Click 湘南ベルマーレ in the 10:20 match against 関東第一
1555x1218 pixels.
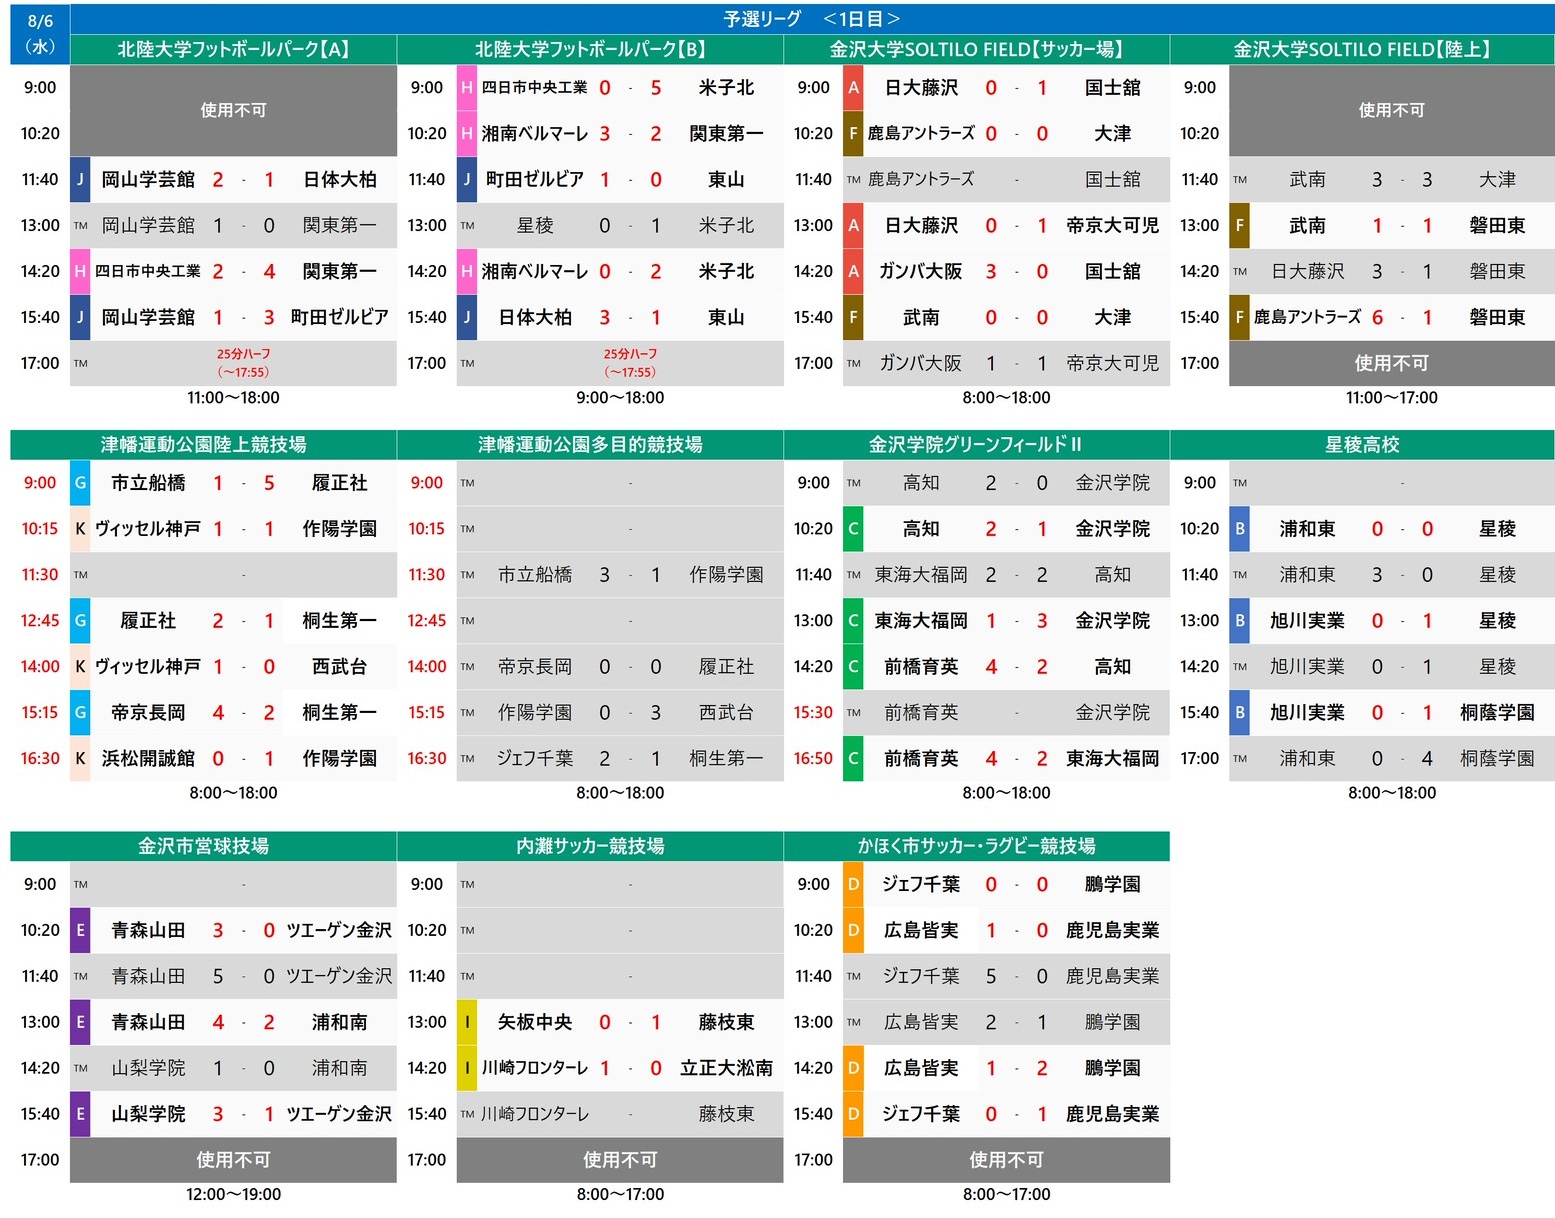coord(534,134)
